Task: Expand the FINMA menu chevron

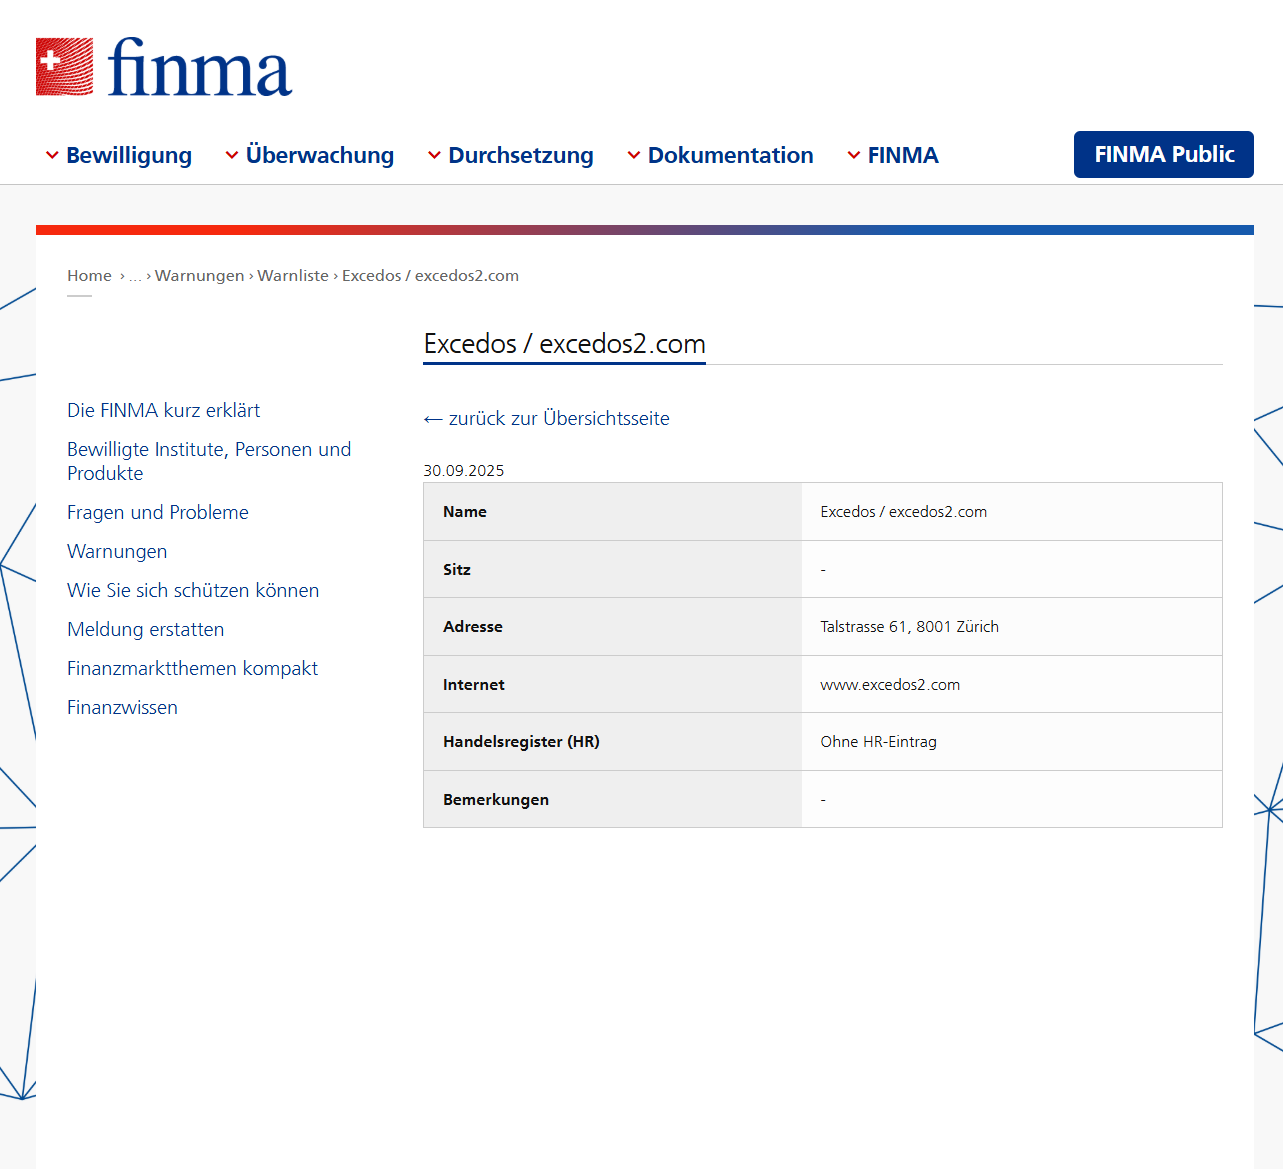Action: (854, 155)
